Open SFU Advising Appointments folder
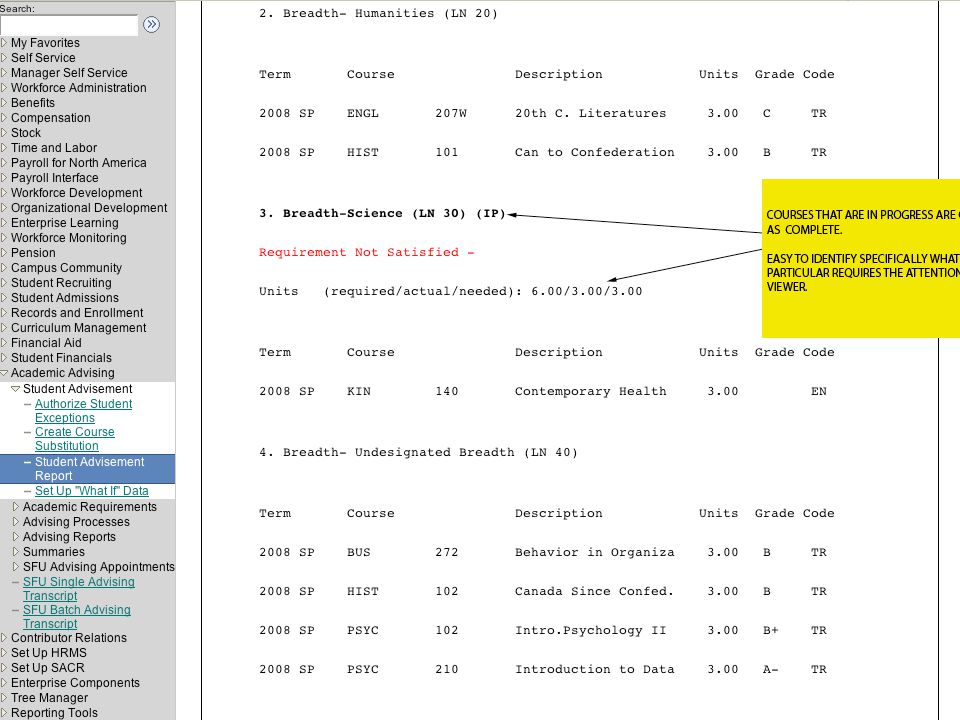The width and height of the screenshot is (960, 720). [99, 567]
